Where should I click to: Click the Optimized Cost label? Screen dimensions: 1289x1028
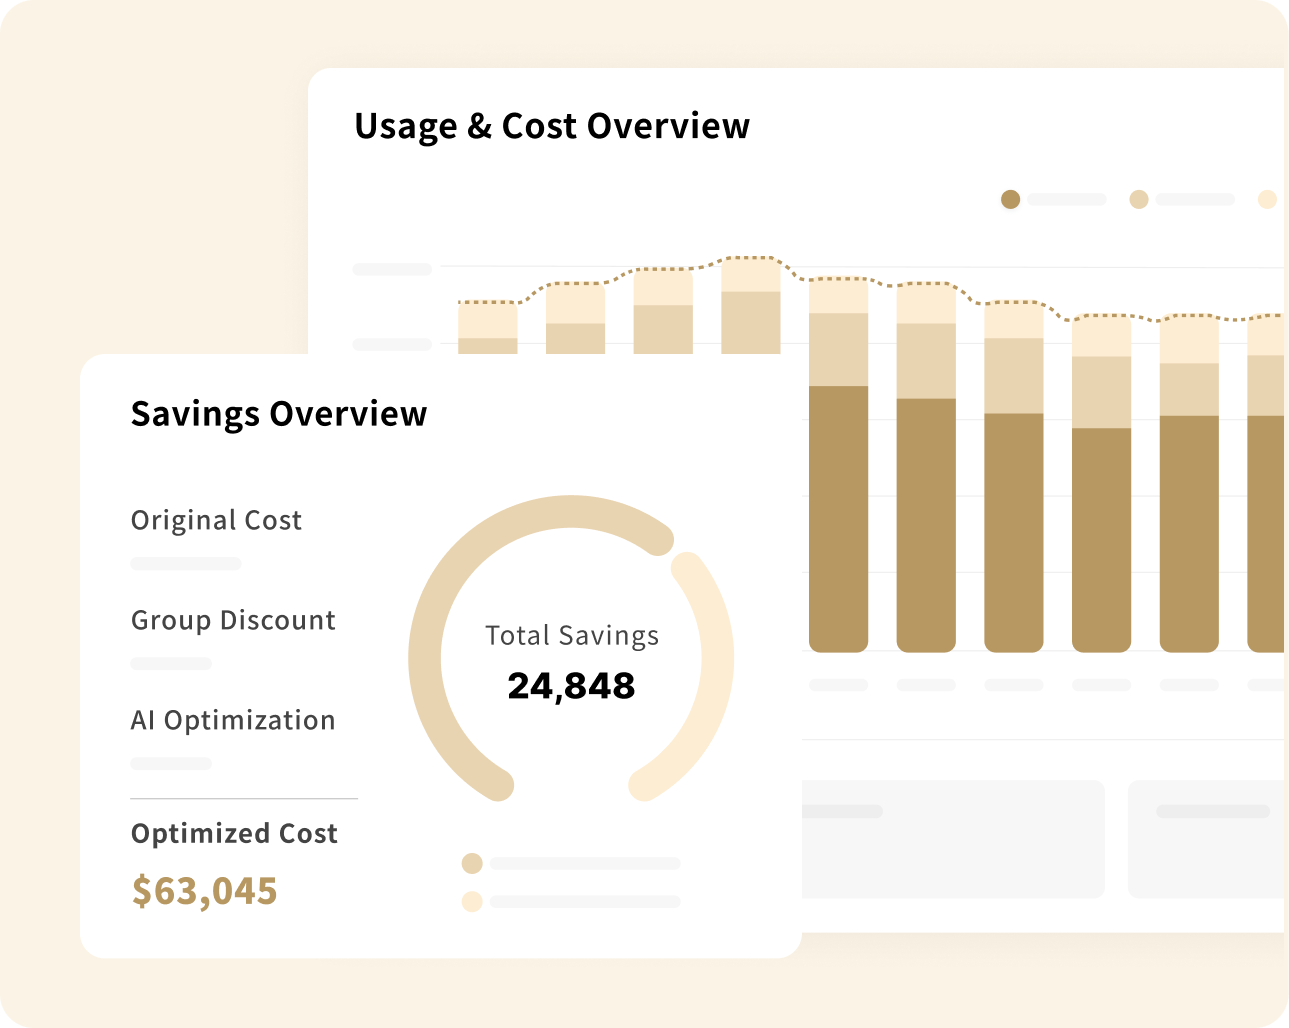[x=234, y=834]
